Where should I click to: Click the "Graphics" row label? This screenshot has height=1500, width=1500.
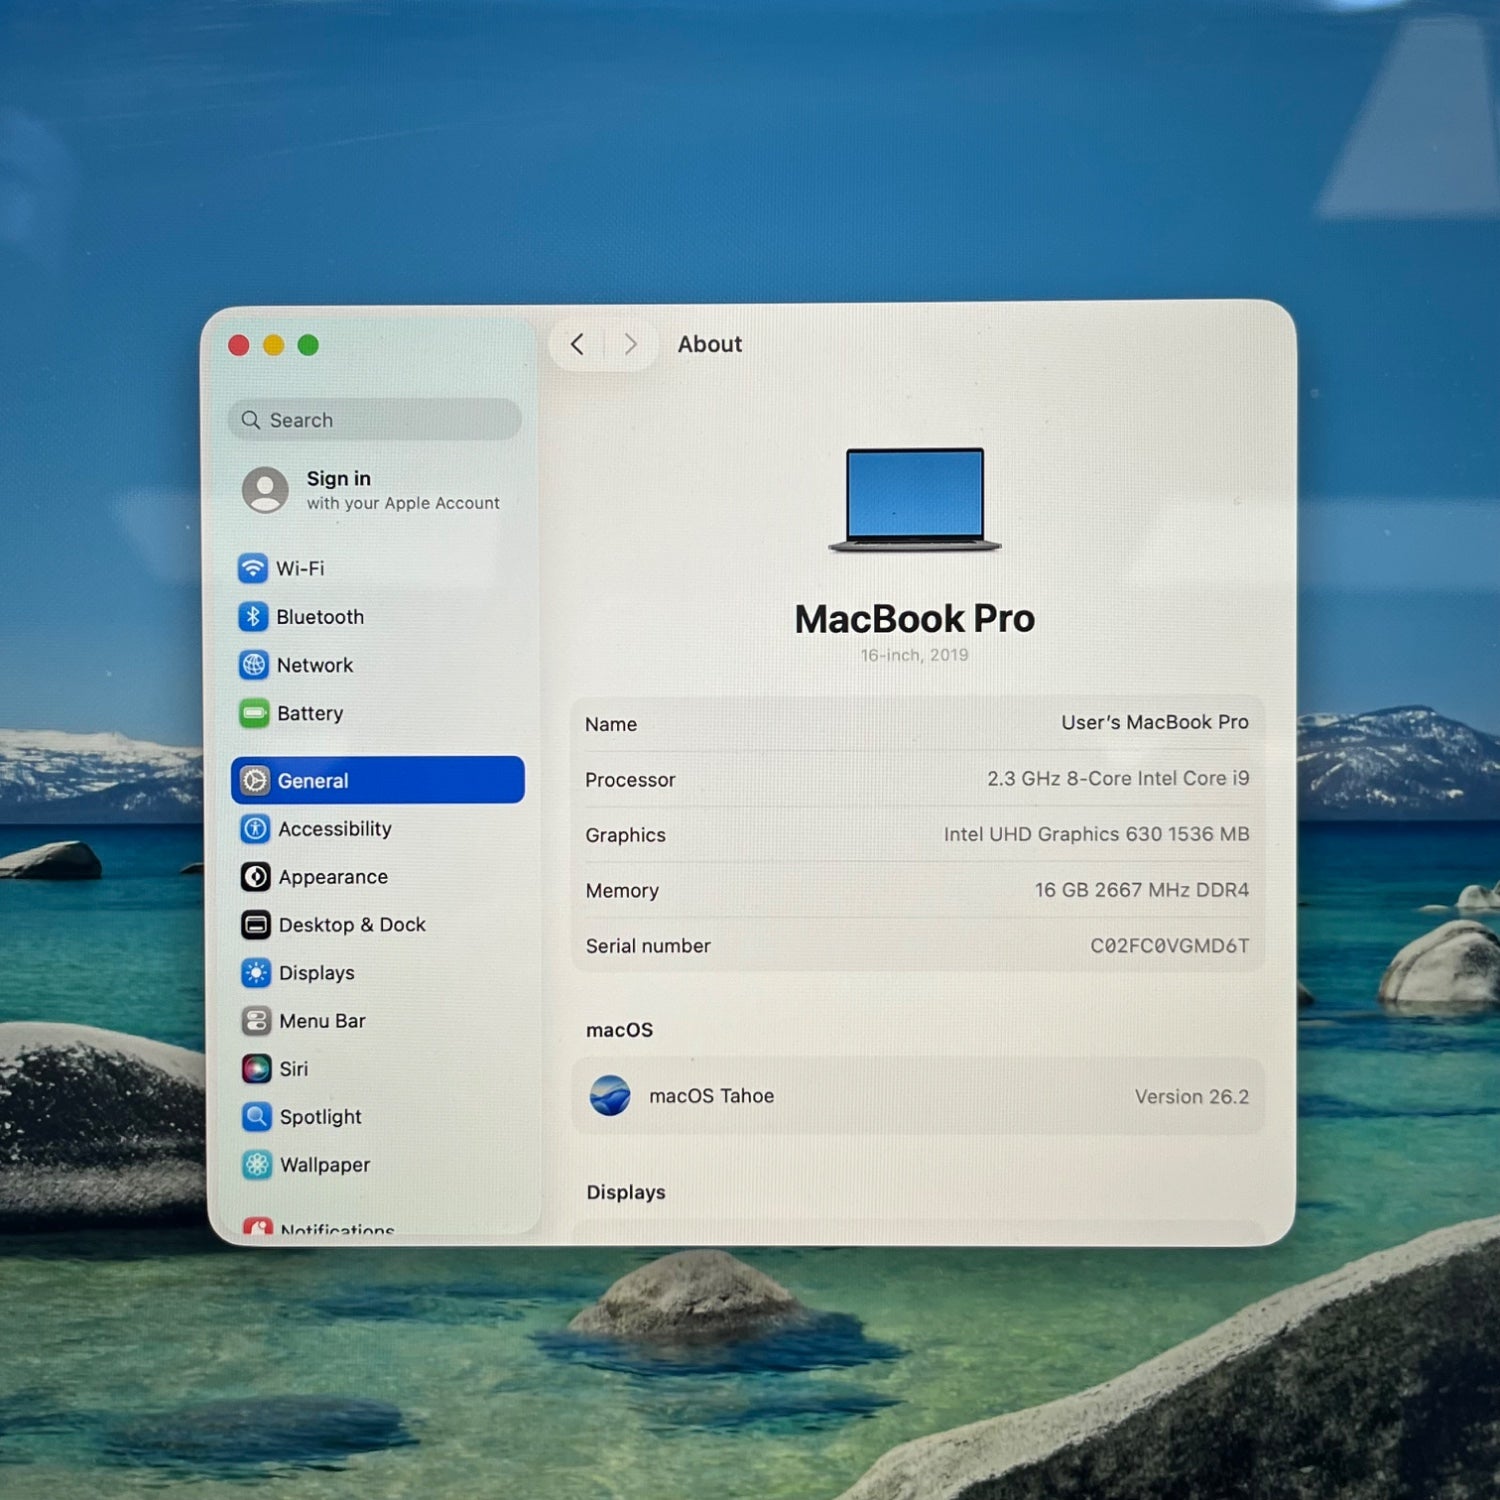tap(625, 835)
